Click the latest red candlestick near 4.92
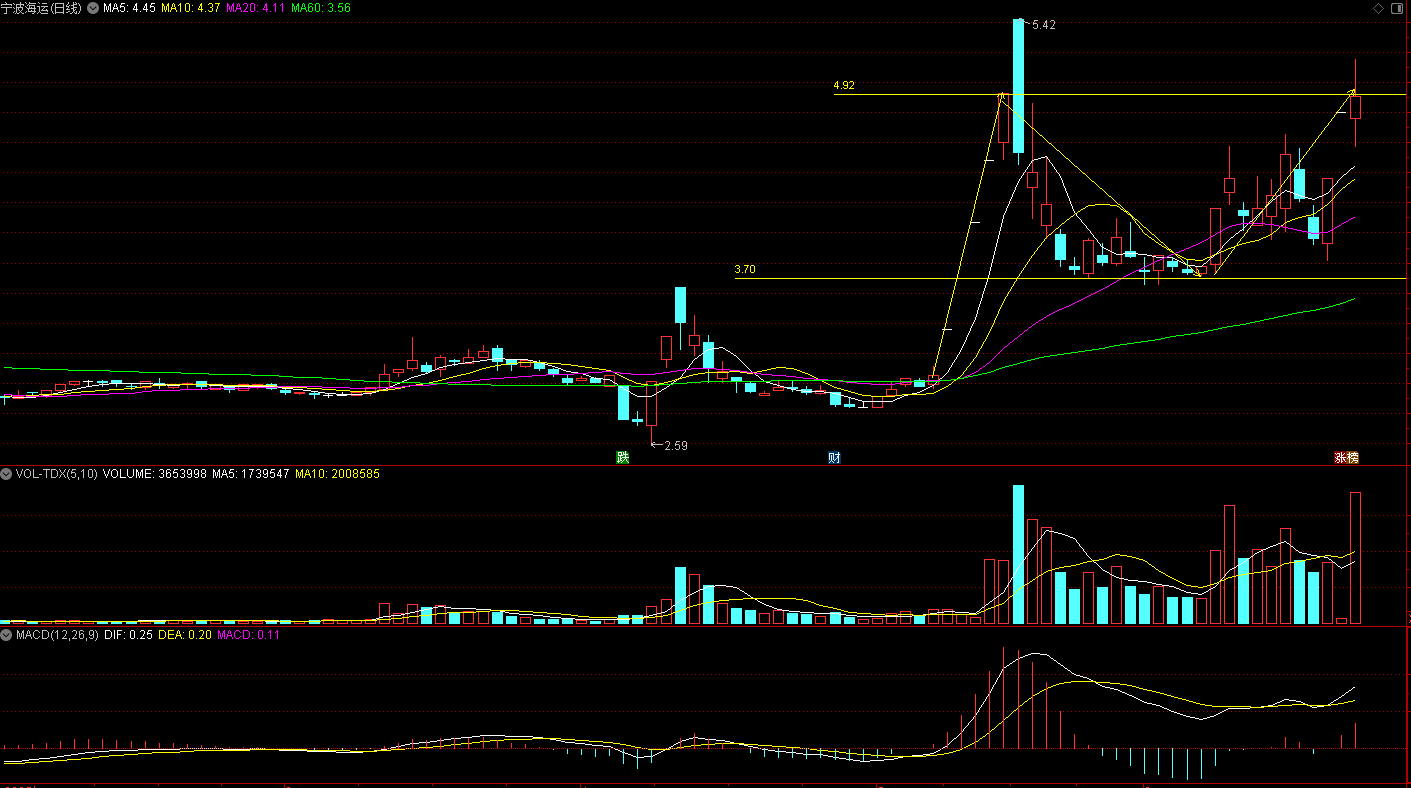1411x788 pixels. click(1355, 106)
